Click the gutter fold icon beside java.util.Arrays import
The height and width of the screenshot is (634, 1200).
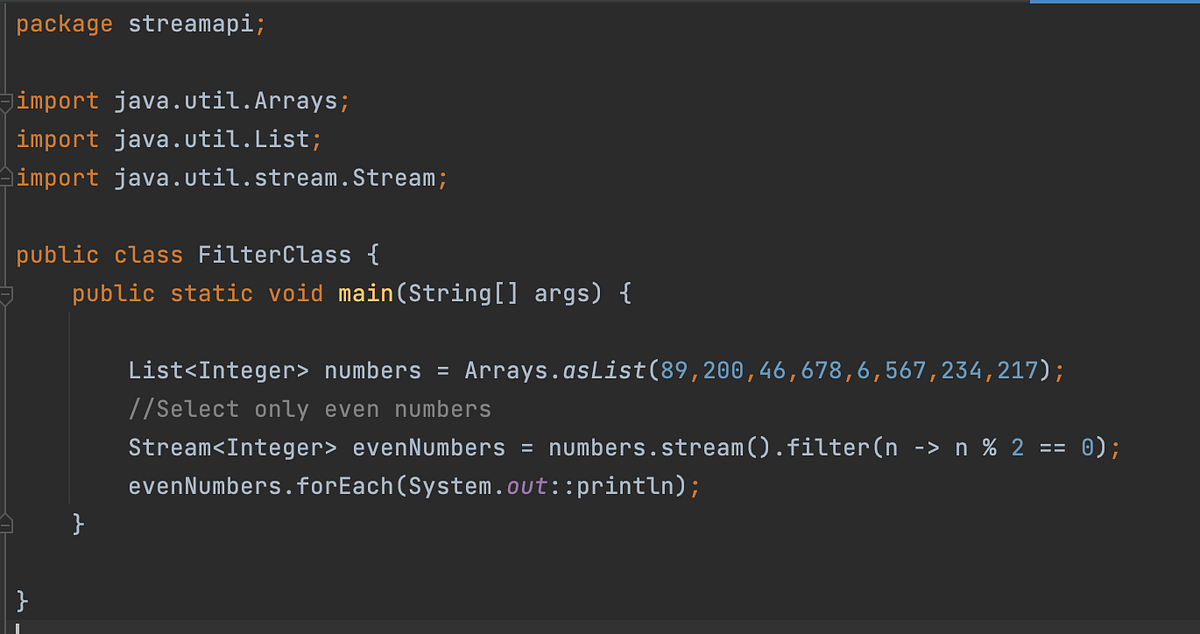pos(5,100)
